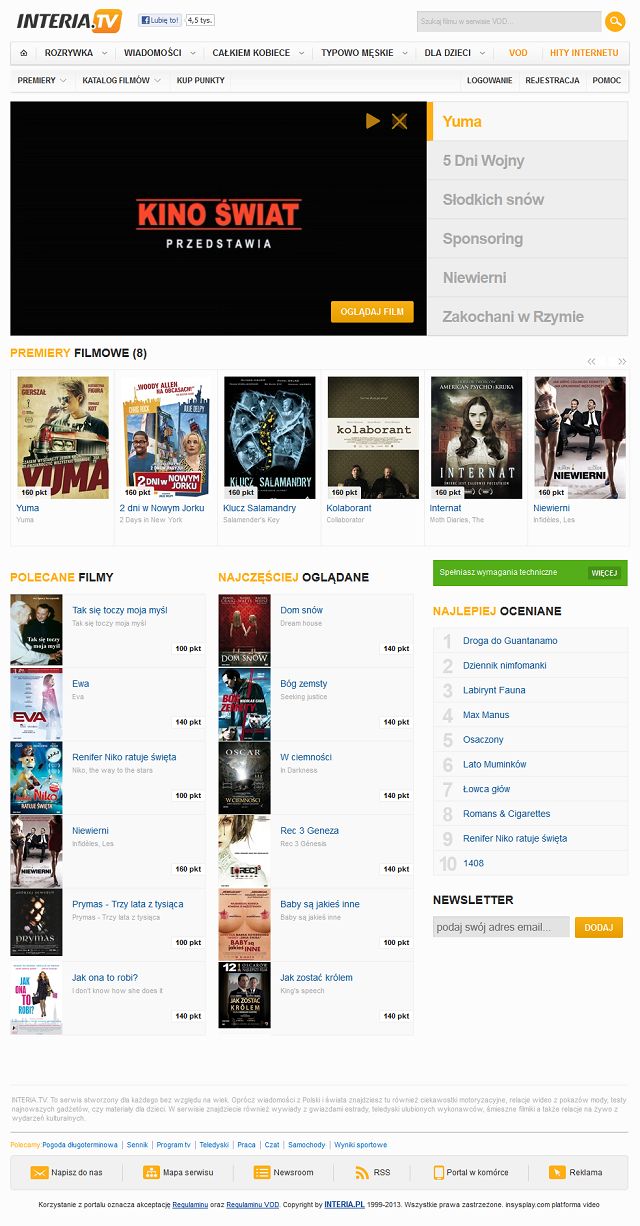Screen dimensions: 640x1226
Task: Open the Yuma movie poster thumbnail
Action: [x=63, y=437]
